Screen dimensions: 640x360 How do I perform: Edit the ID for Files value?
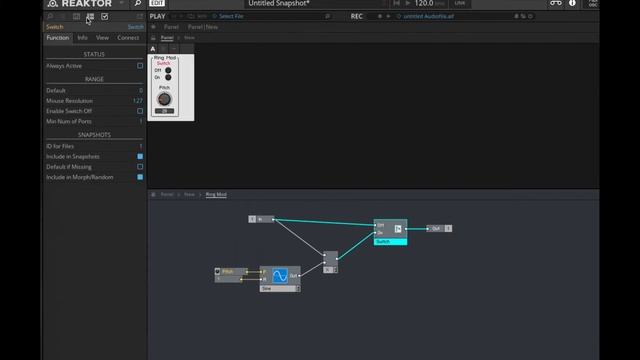point(141,146)
